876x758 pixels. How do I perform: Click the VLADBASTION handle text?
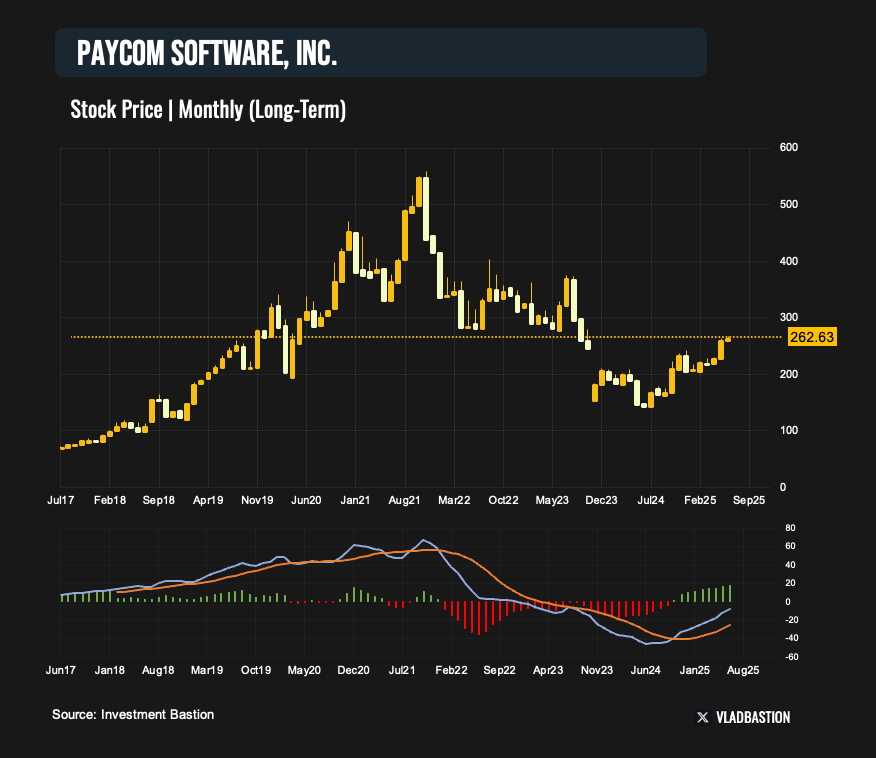[753, 717]
